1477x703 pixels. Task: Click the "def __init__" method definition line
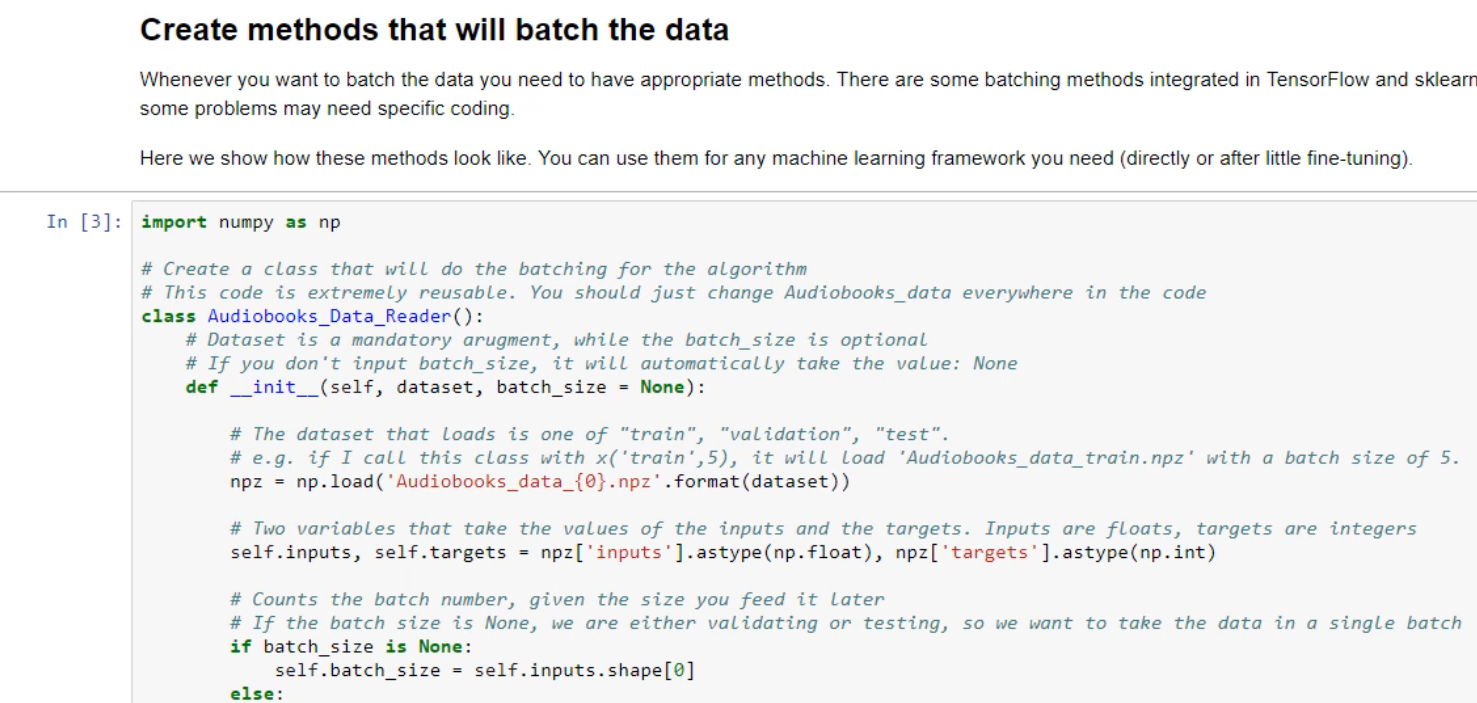click(445, 387)
